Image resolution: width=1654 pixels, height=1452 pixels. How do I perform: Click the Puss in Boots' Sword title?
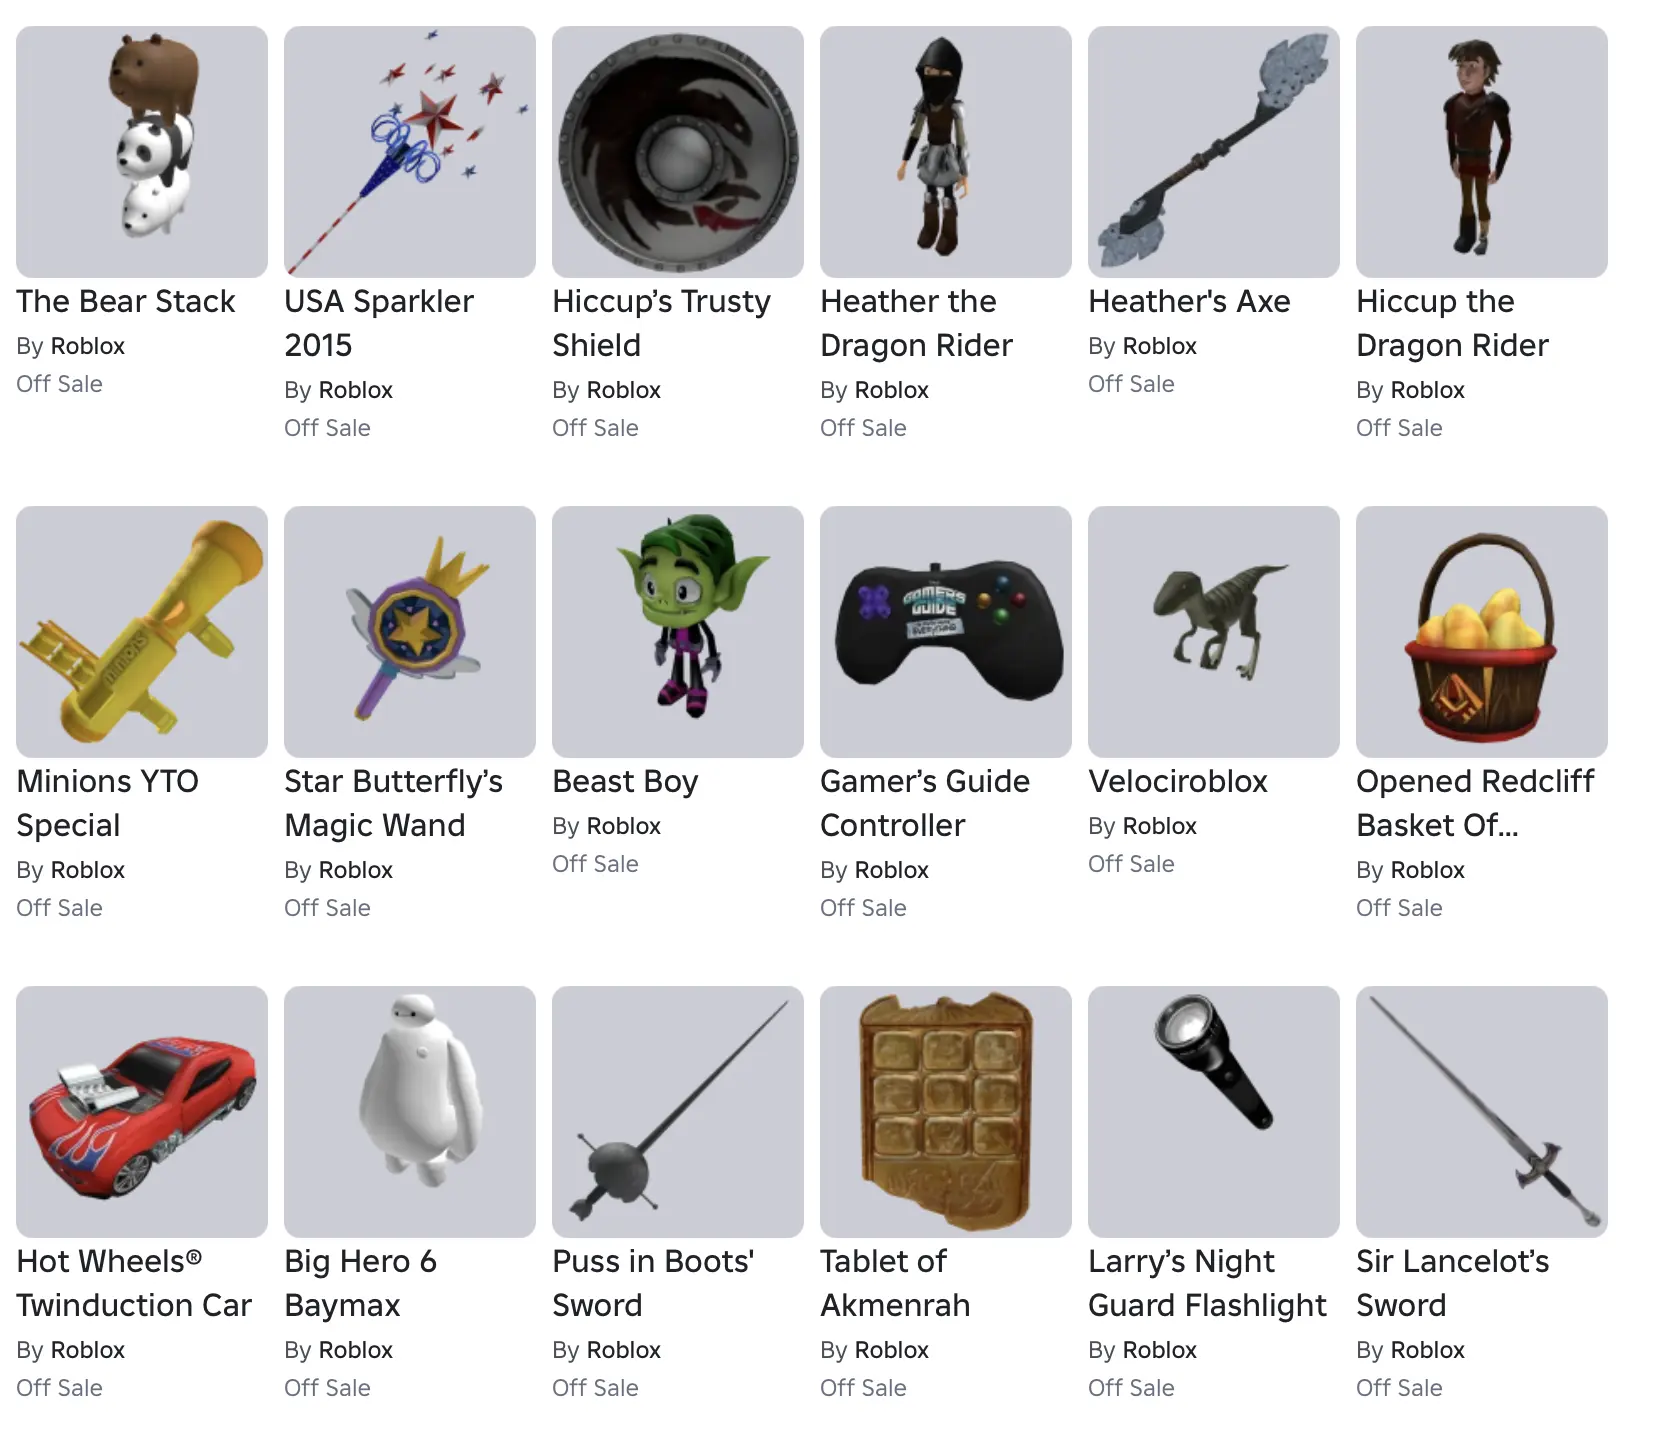pos(654,1283)
